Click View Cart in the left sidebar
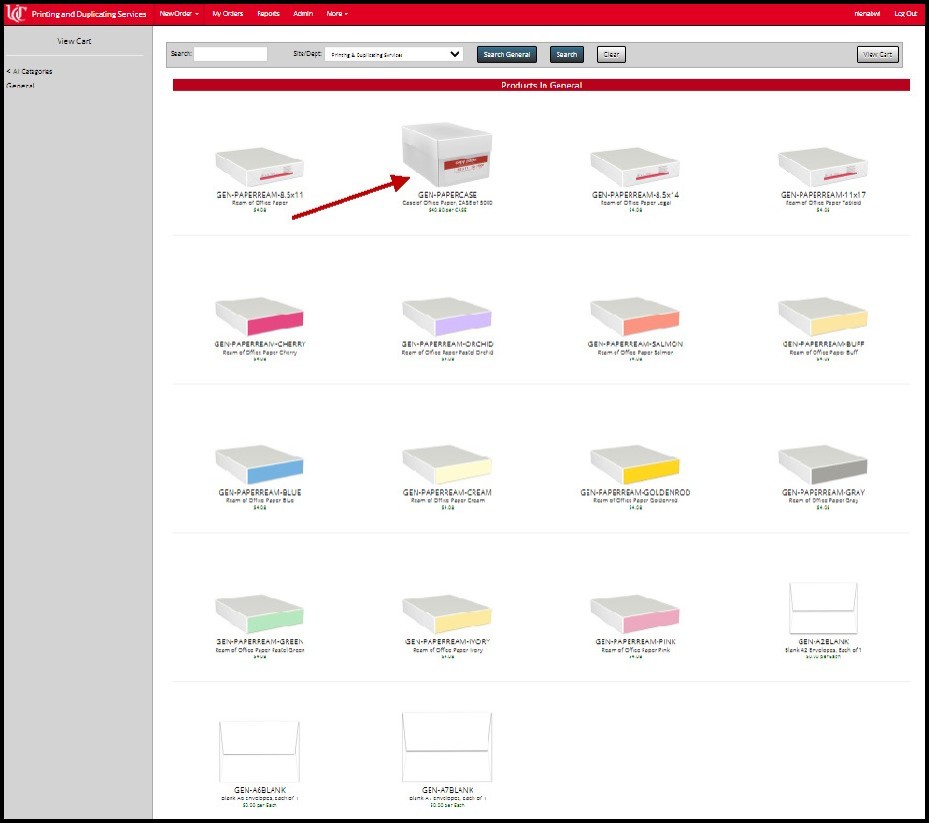Viewport: 929px width, 823px height. pos(73,40)
